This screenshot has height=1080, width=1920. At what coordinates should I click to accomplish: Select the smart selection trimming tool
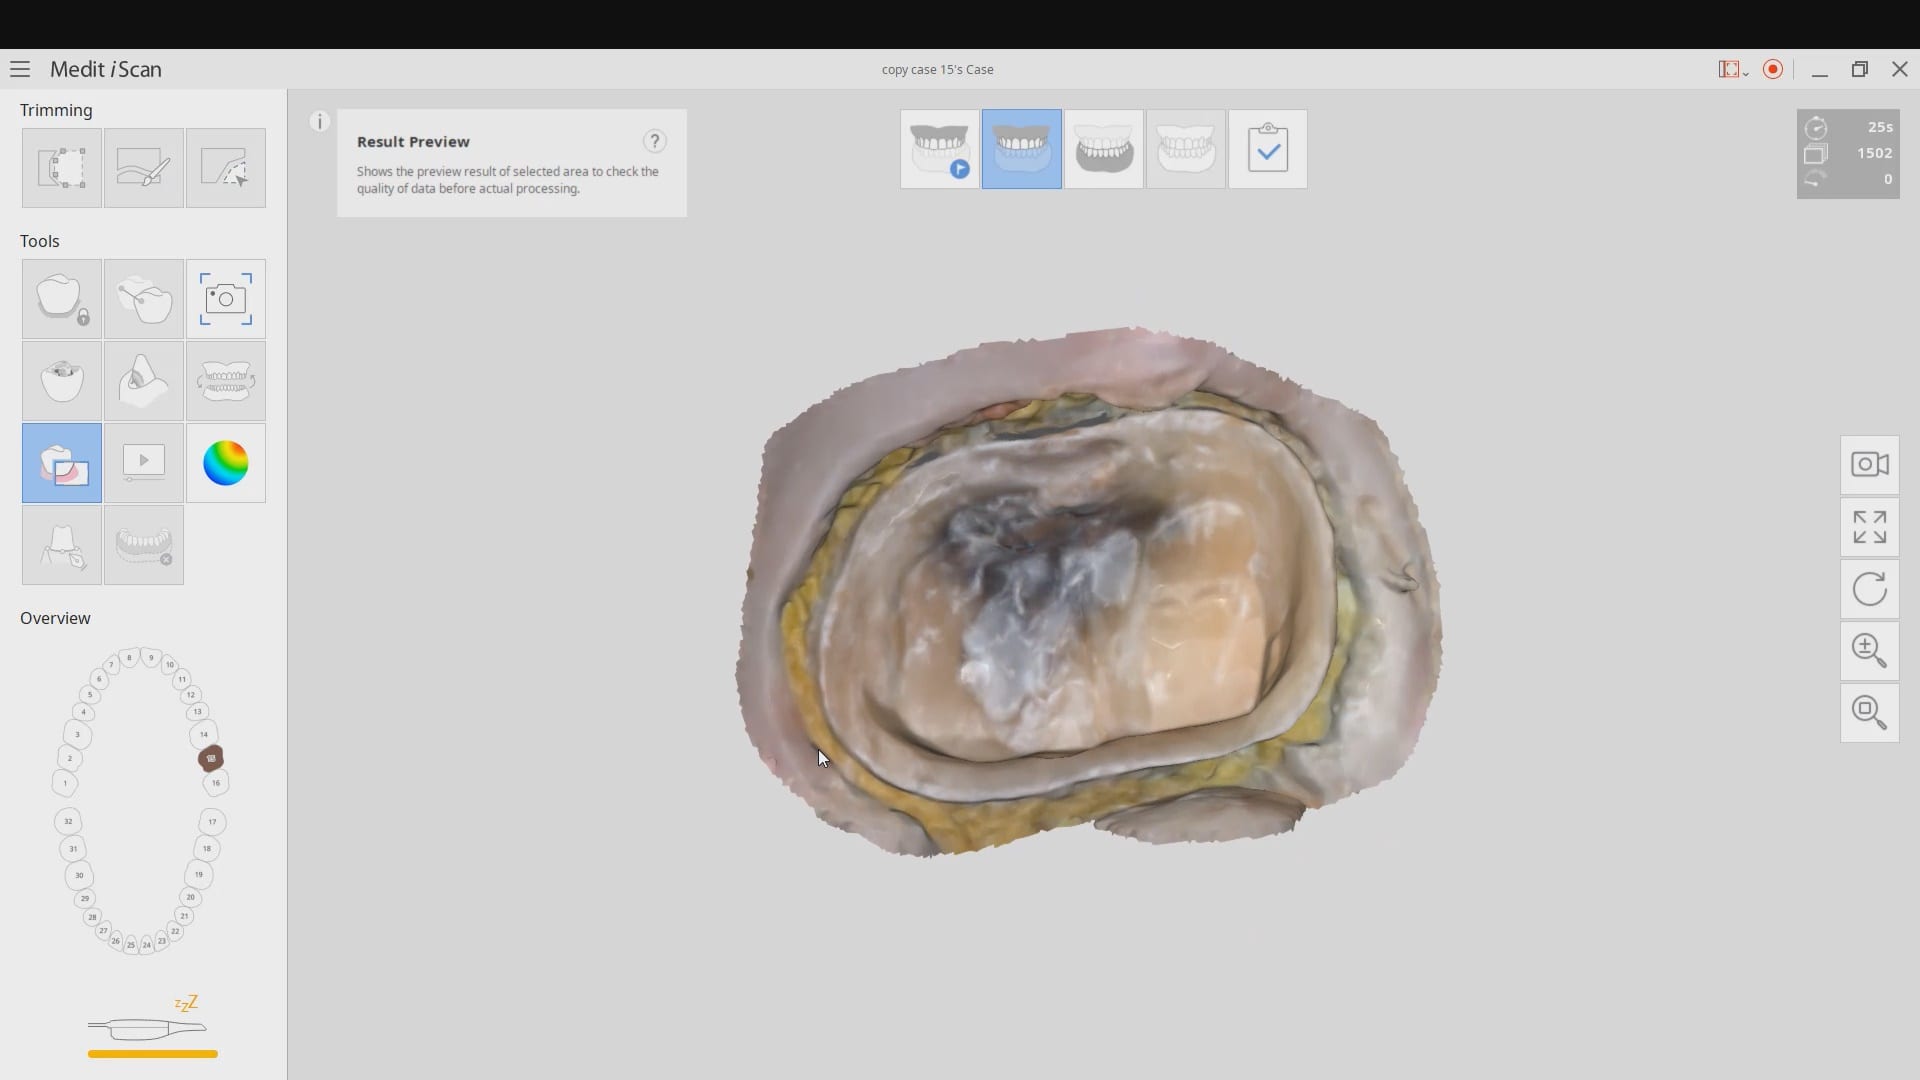coord(226,168)
